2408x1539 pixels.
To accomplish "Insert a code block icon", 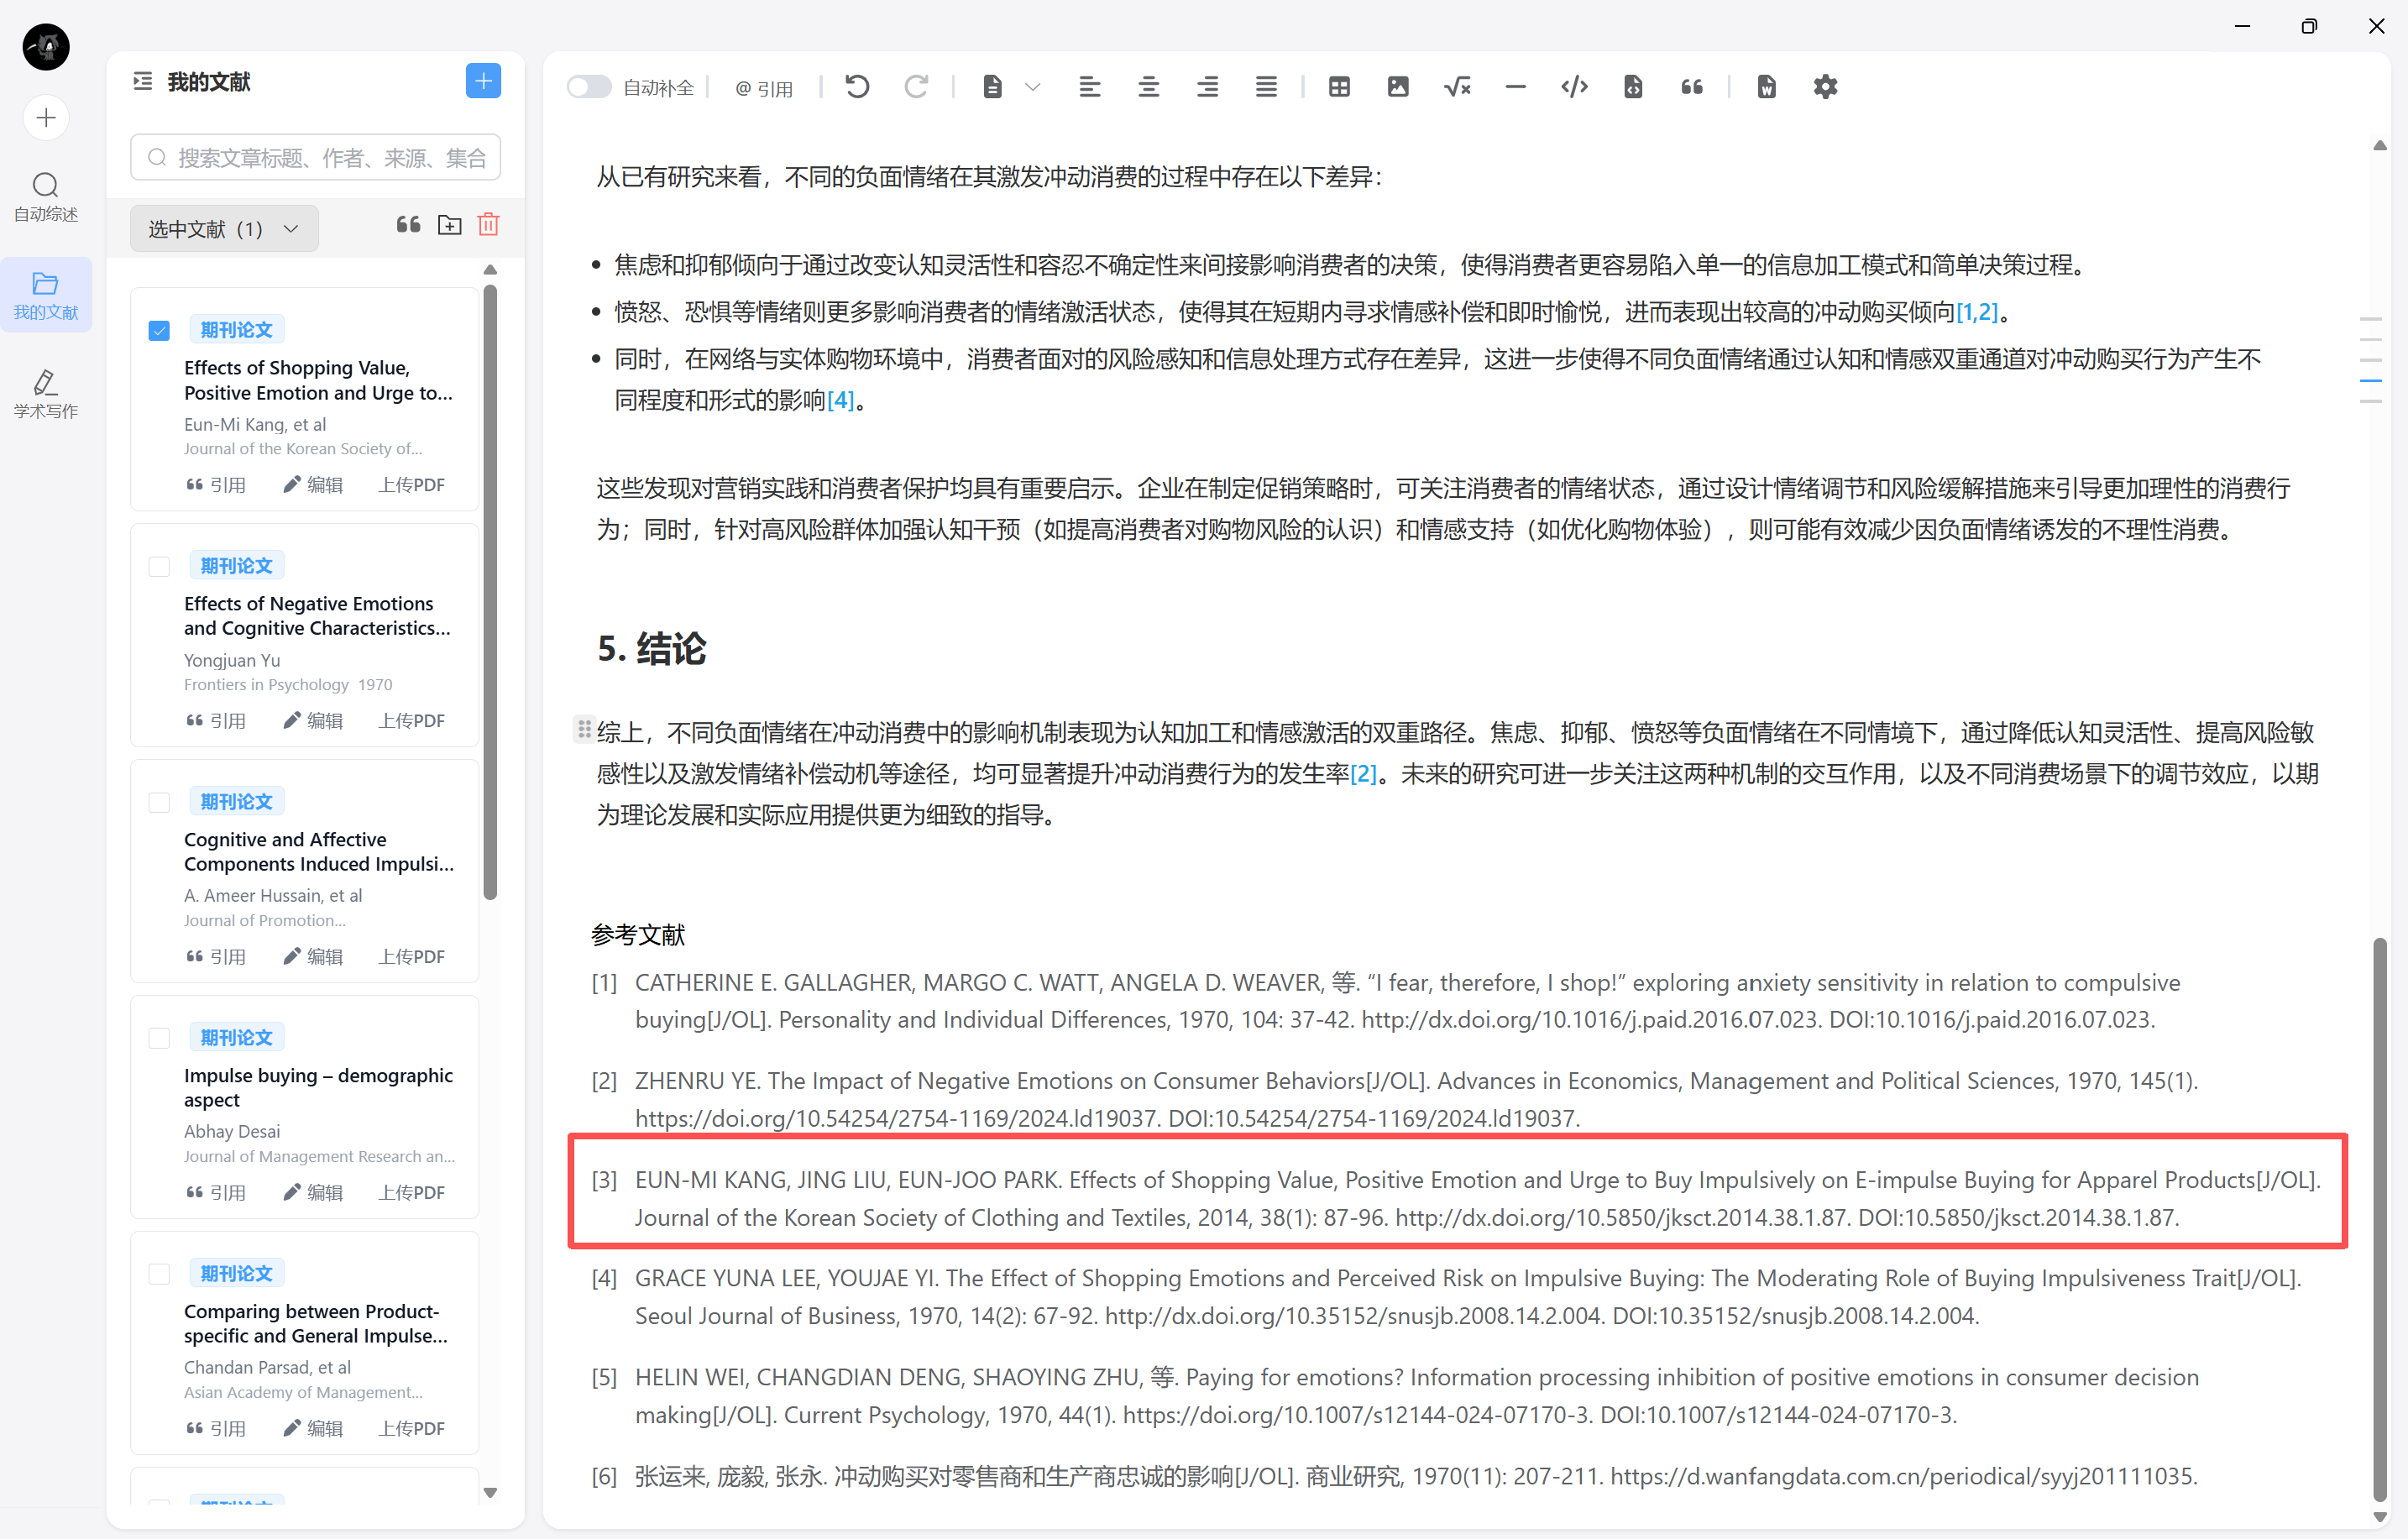I will click(x=1574, y=87).
